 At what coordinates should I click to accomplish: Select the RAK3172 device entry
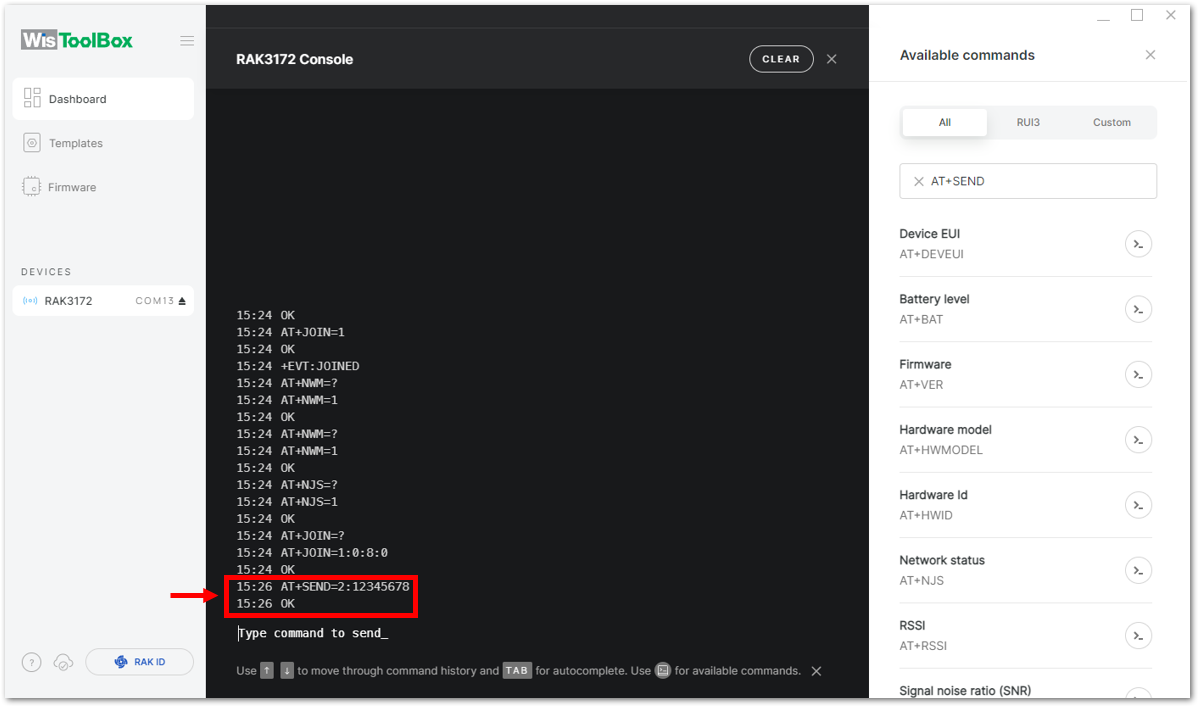(103, 300)
